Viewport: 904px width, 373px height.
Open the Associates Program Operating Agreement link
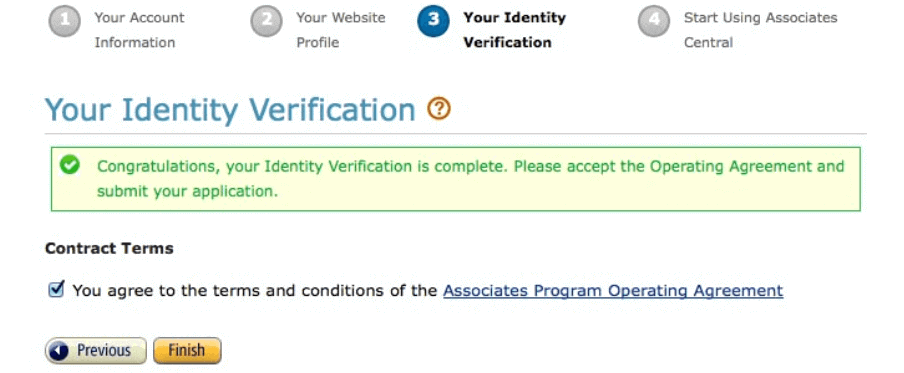613,291
